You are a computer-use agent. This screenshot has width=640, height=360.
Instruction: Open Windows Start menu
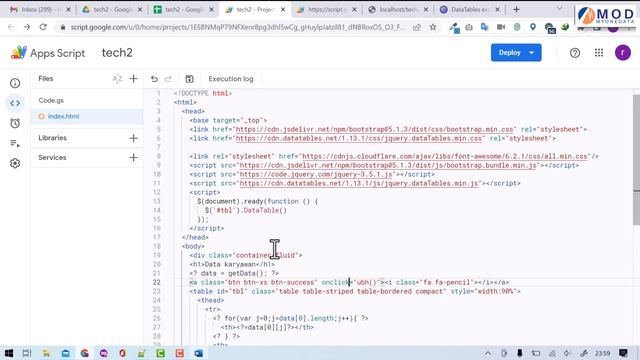(9, 353)
